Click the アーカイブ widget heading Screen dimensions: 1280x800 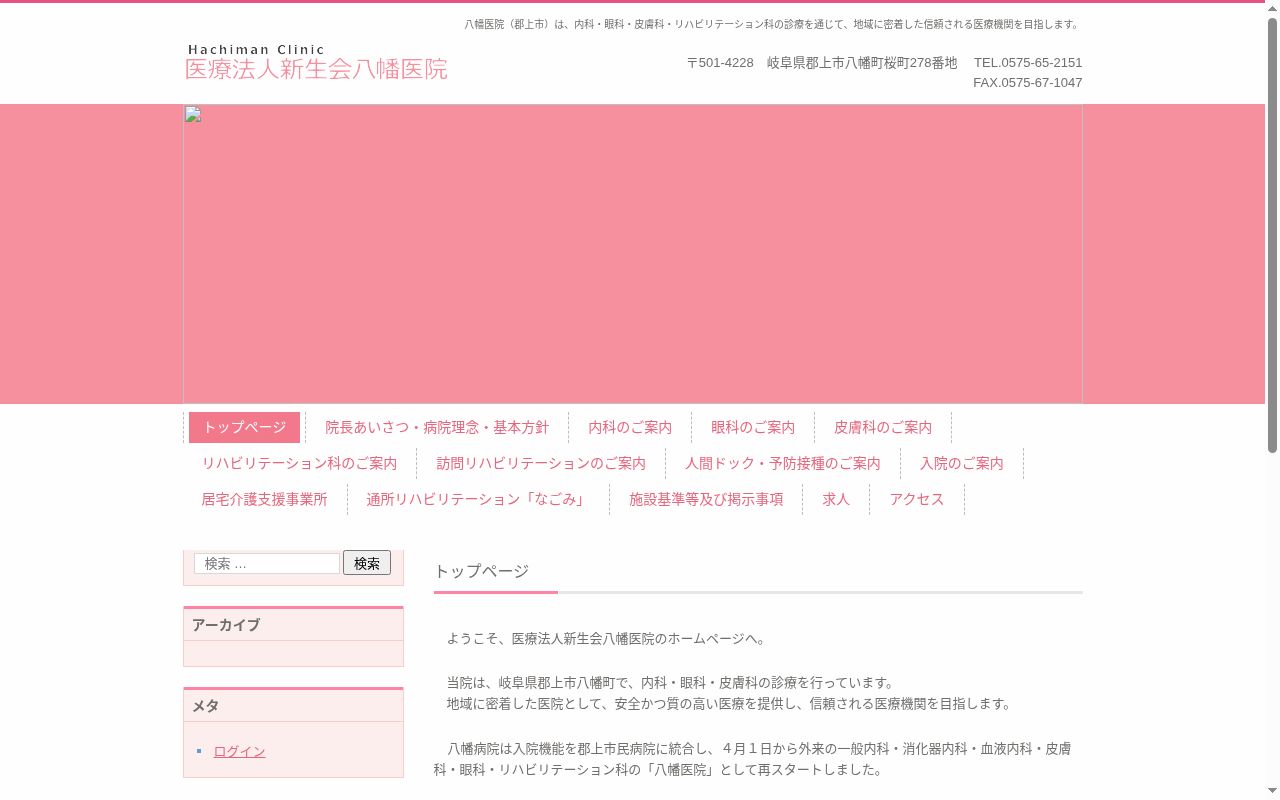click(x=293, y=625)
